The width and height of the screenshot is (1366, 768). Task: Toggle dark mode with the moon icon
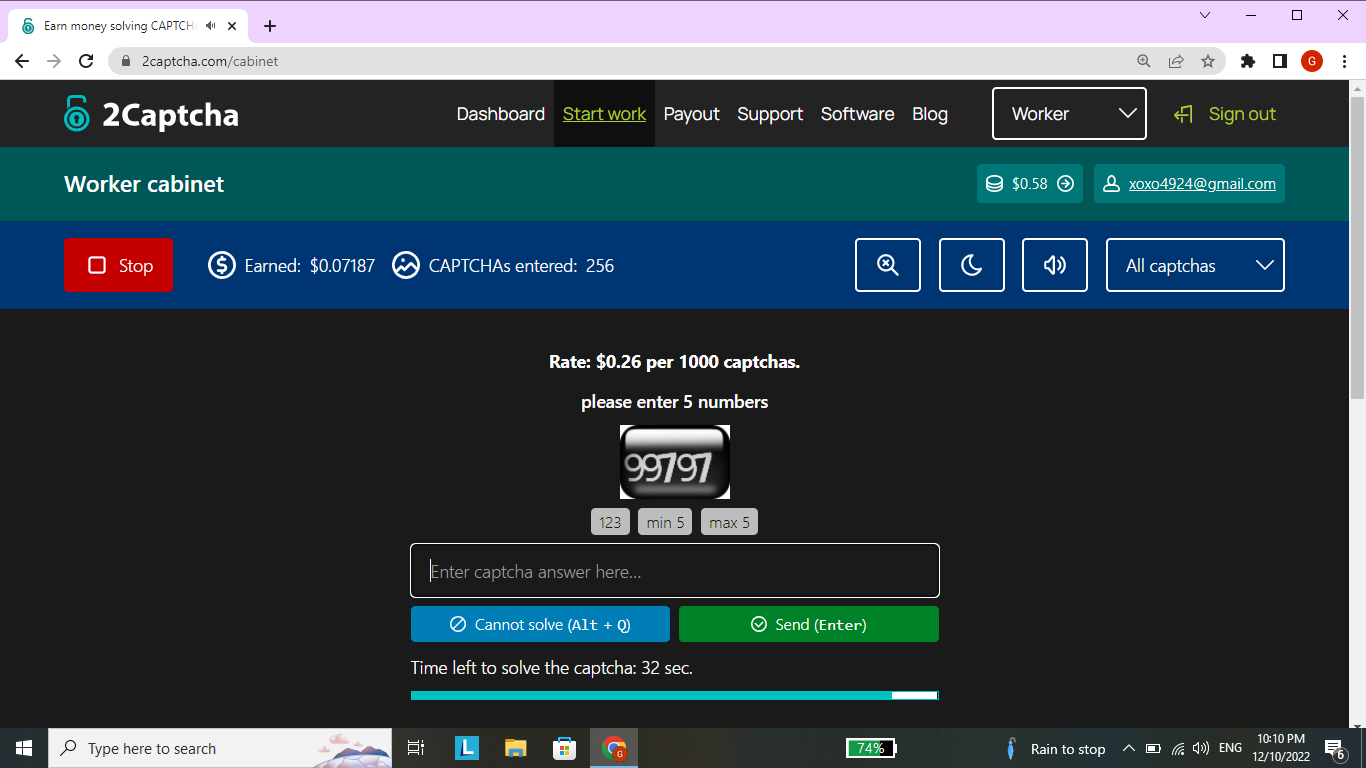pos(972,265)
